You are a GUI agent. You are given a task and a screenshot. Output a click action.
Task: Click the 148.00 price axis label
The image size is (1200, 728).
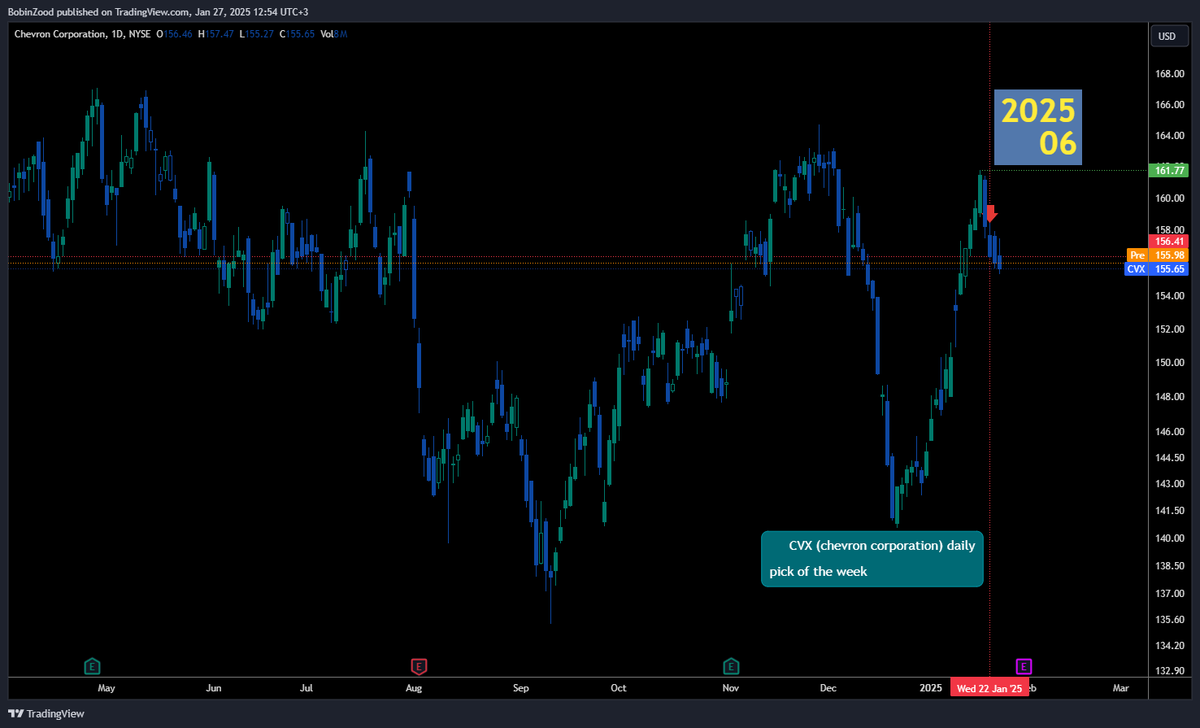(x=1169, y=397)
